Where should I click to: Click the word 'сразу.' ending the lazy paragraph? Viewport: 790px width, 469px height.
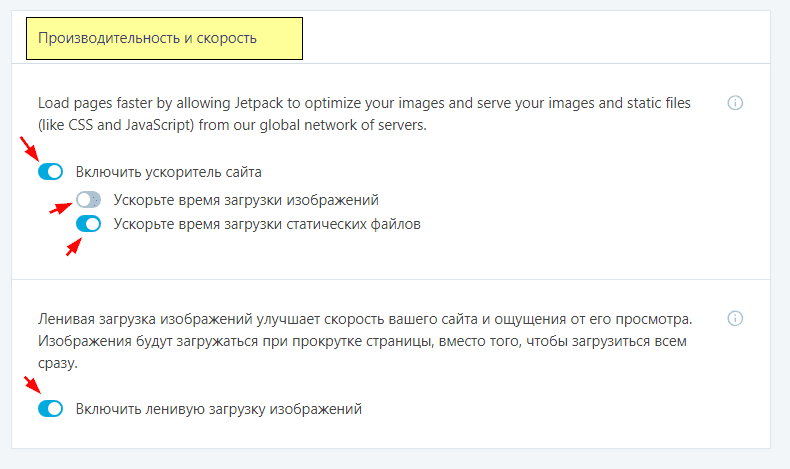[58, 363]
